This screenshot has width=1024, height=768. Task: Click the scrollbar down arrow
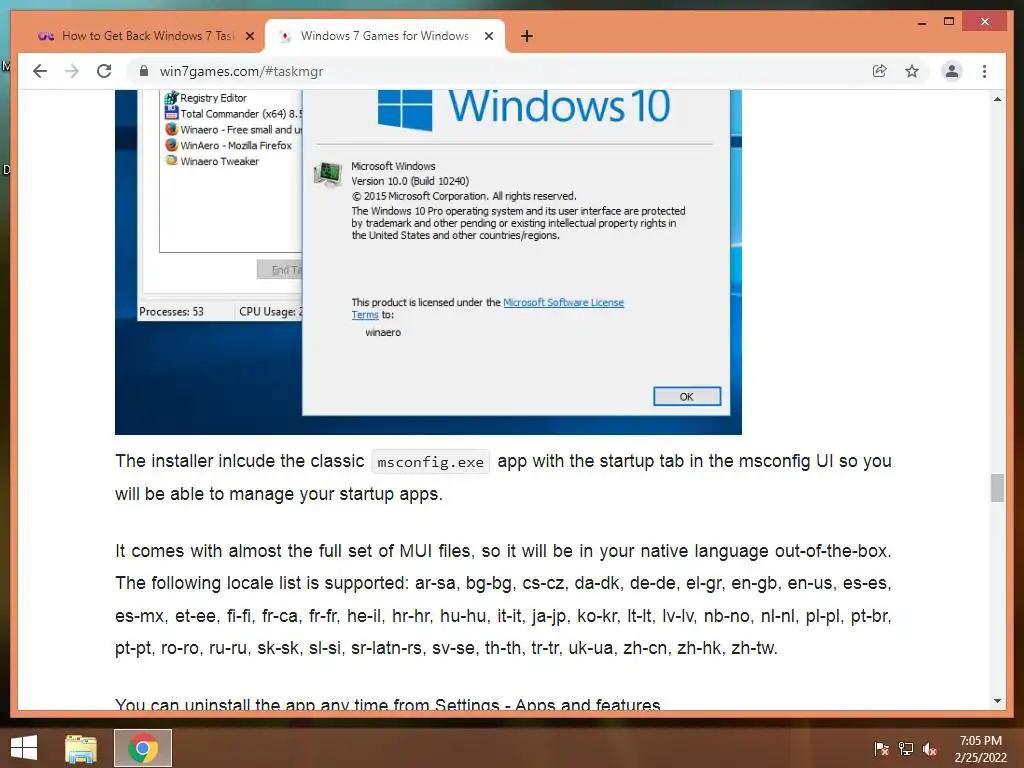pyautogui.click(x=997, y=701)
